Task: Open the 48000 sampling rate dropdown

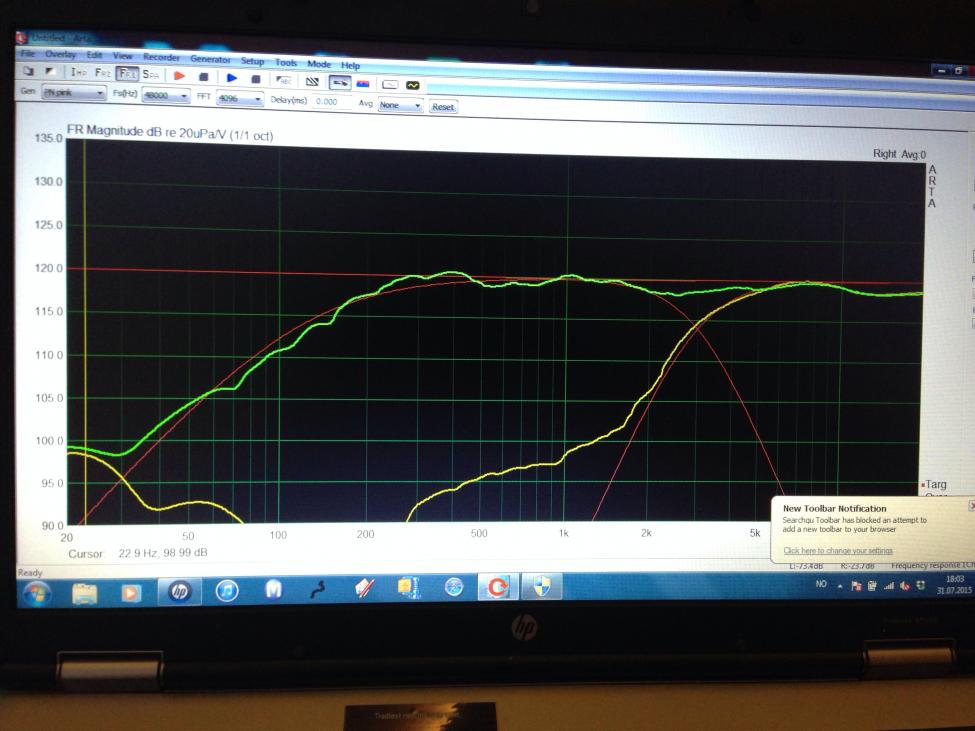Action: [165, 96]
